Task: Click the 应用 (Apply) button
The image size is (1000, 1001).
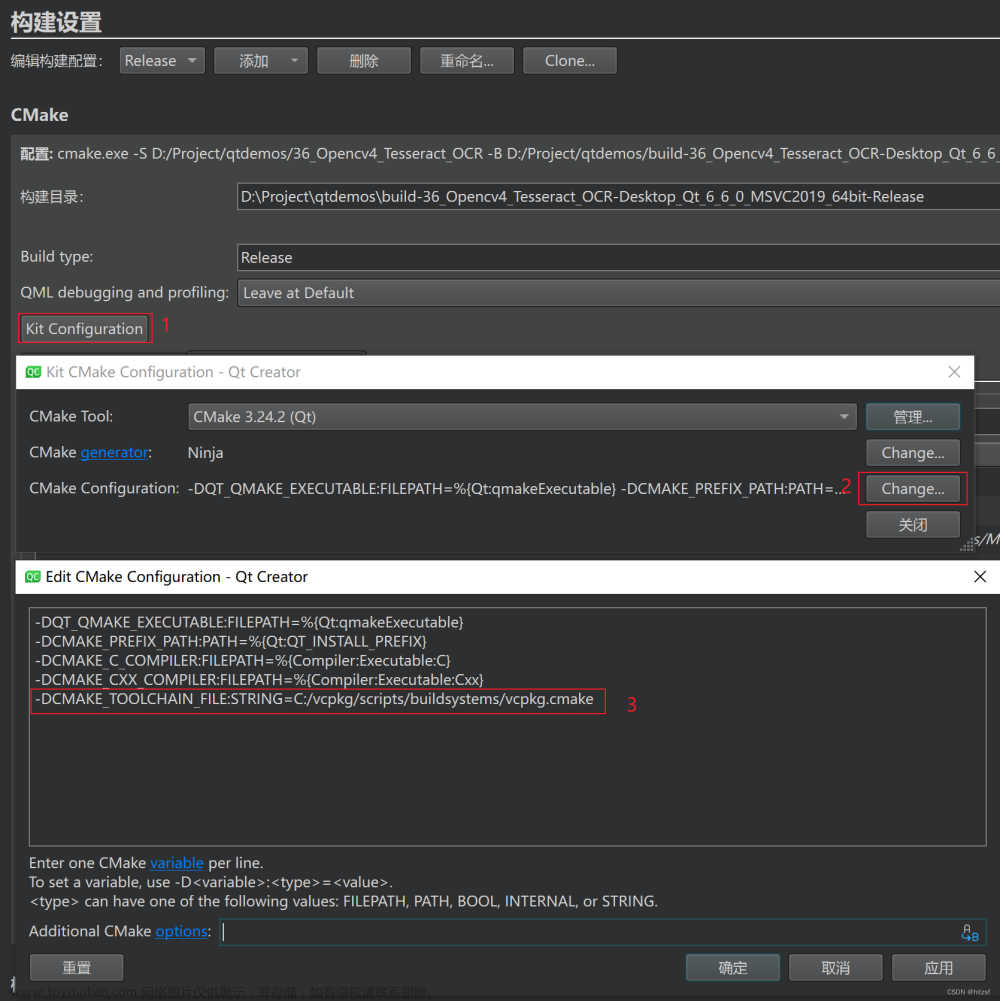Action: [938, 968]
